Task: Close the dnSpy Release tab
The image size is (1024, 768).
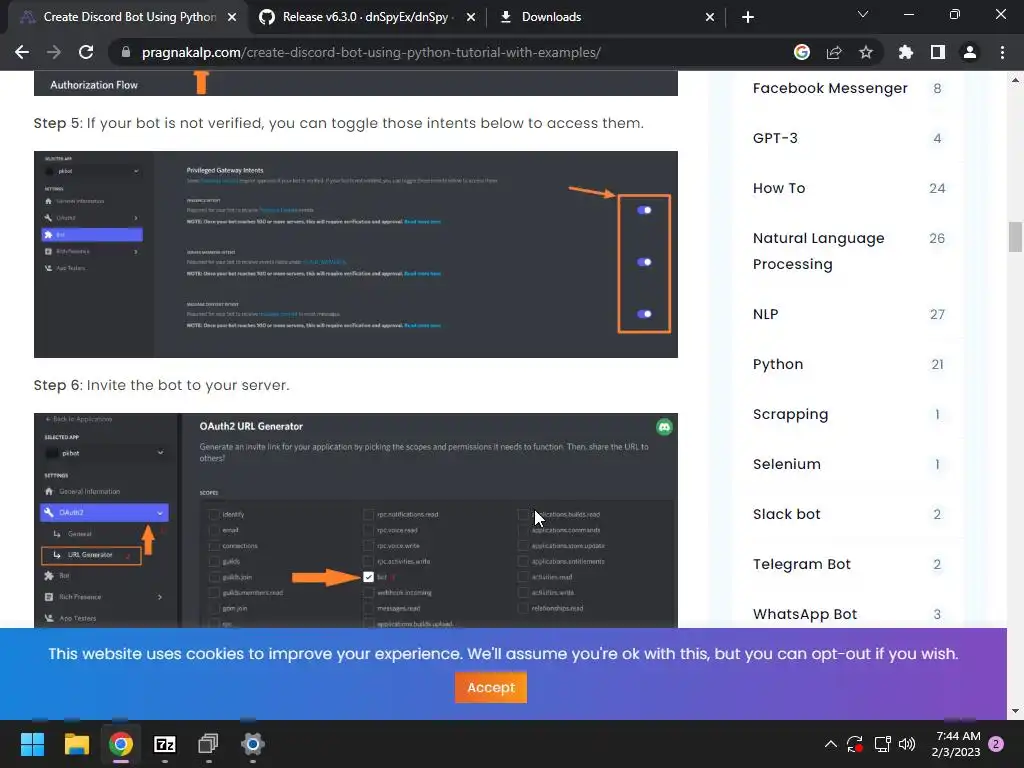Action: coord(471,17)
